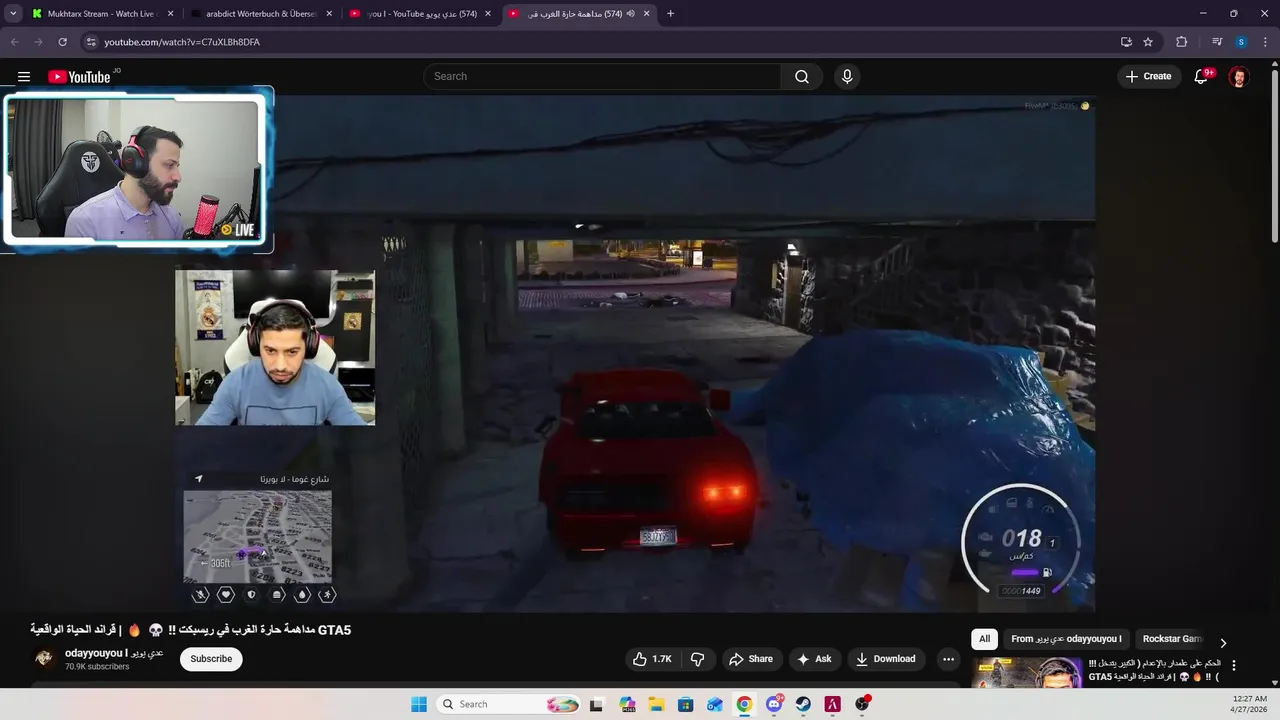
Task: Click the YouTube search magnifier button
Action: click(802, 77)
